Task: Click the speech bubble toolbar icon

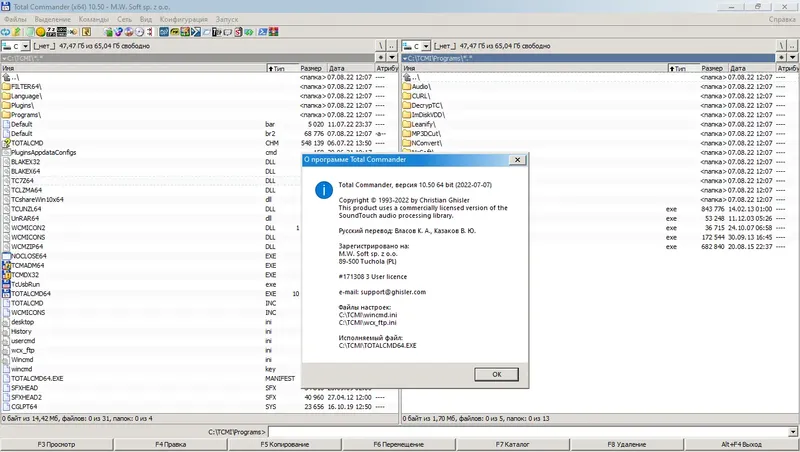Action: coord(228,32)
